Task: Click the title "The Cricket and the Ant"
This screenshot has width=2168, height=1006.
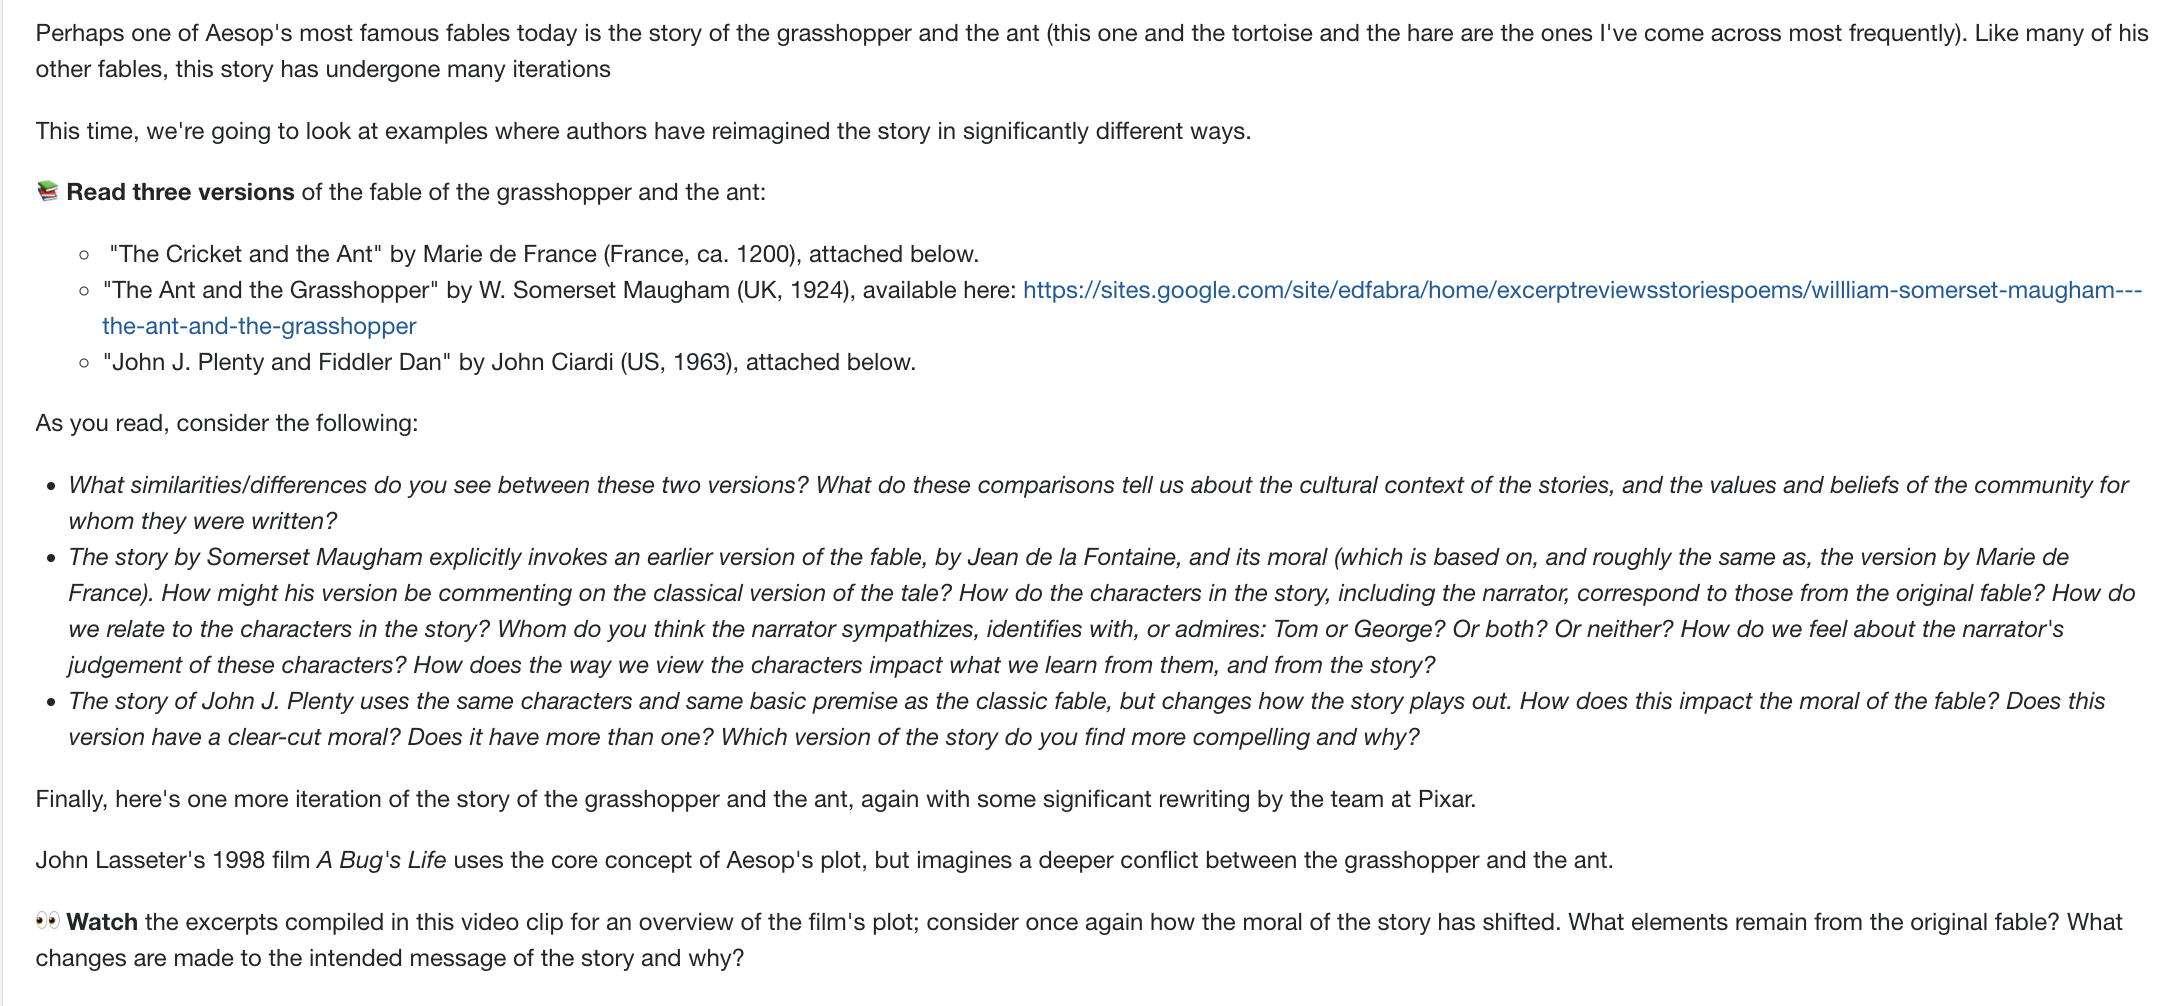Action: (x=246, y=254)
